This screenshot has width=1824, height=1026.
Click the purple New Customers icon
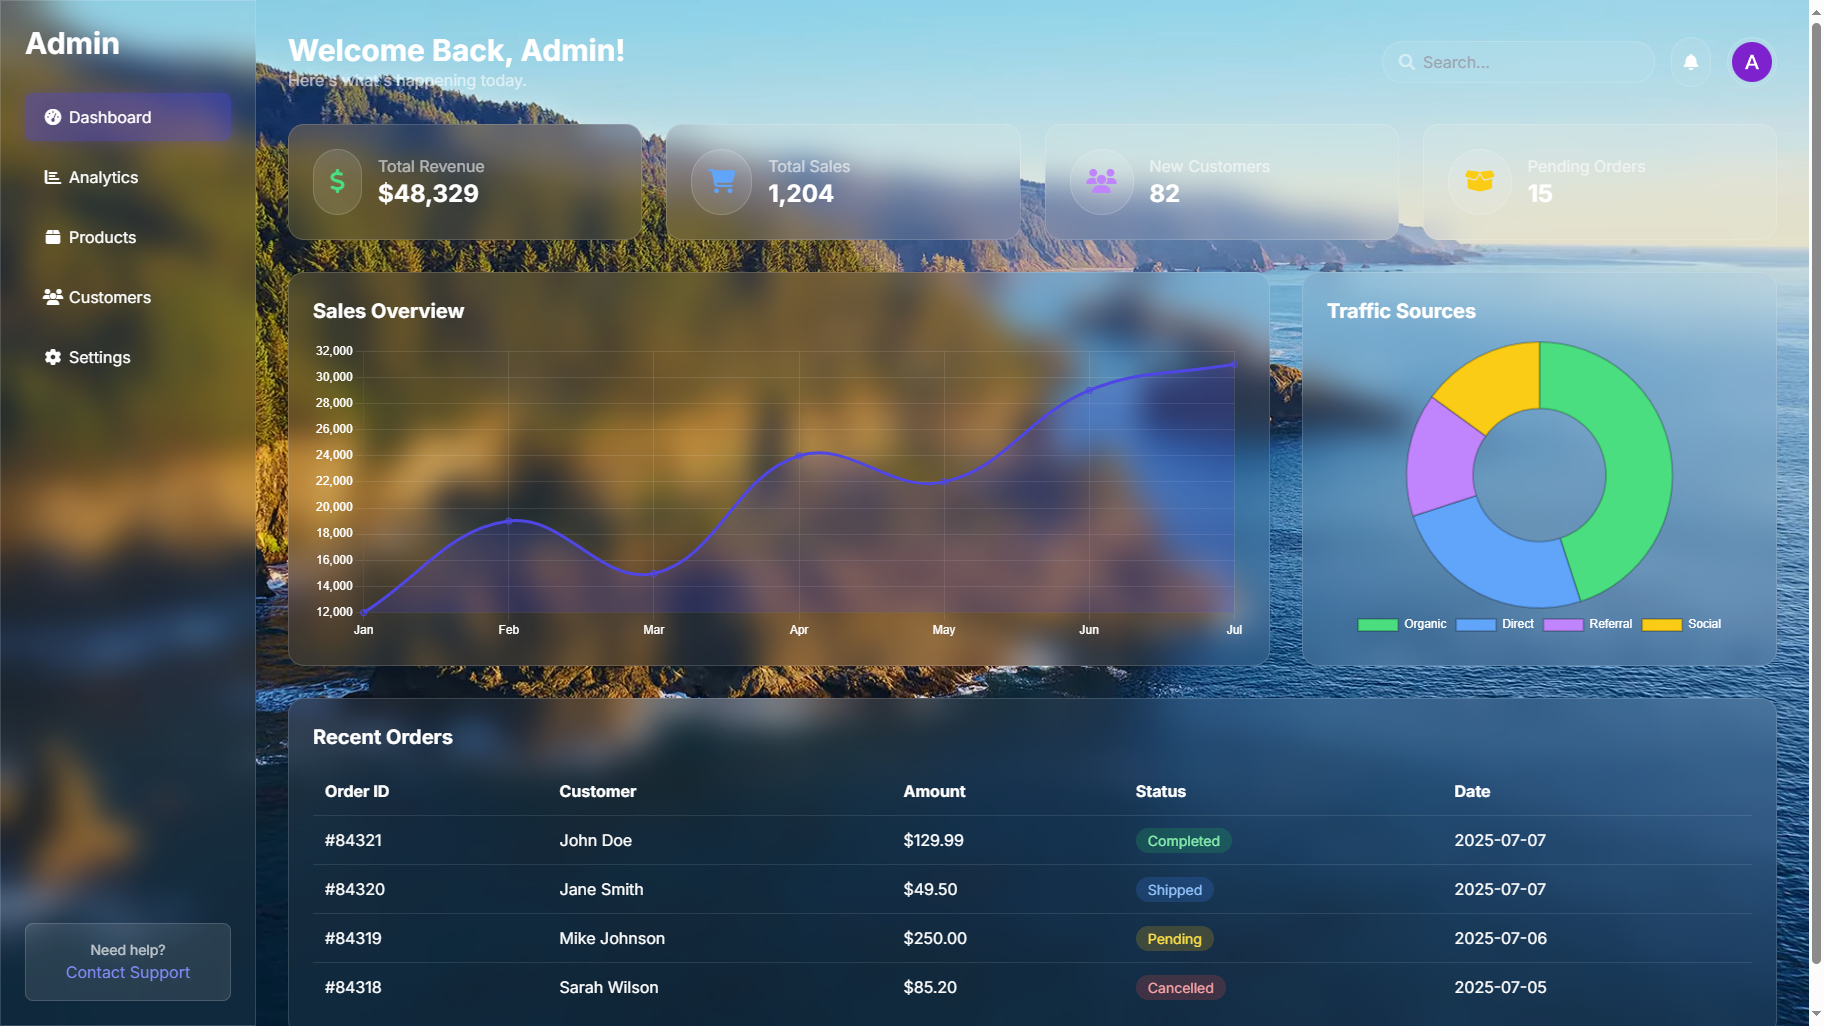(1101, 182)
